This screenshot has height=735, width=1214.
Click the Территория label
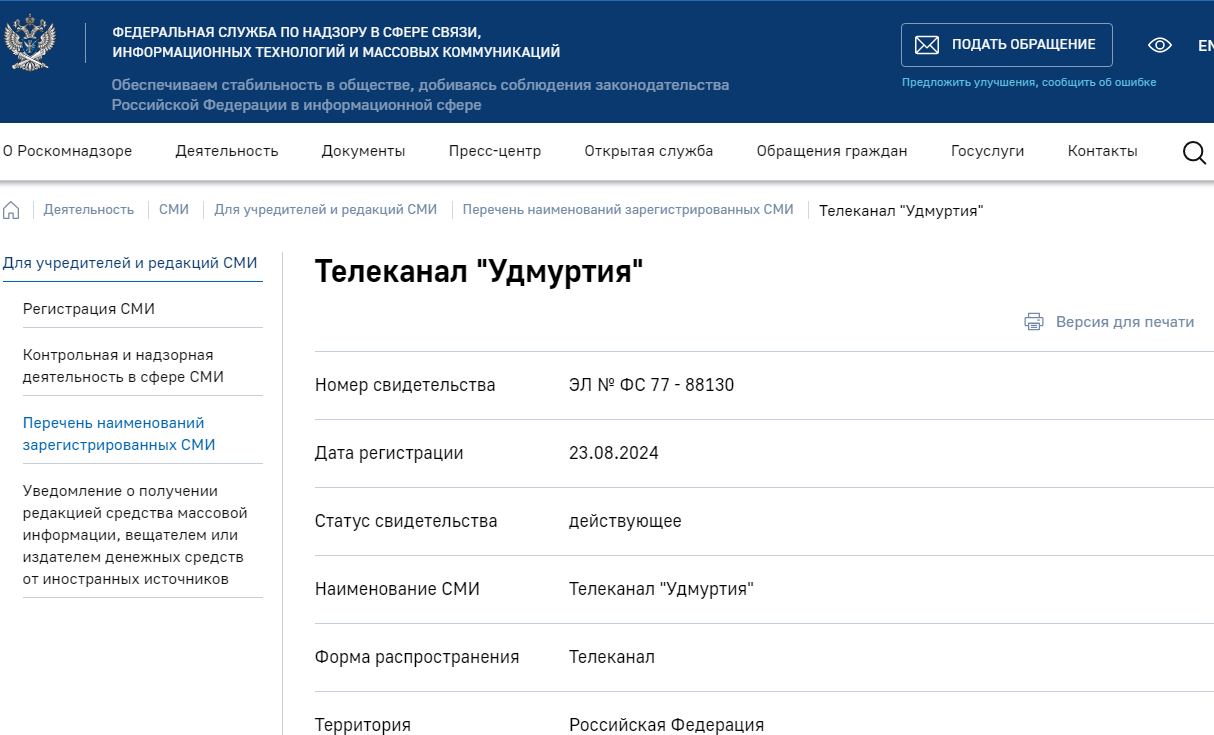pos(363,725)
